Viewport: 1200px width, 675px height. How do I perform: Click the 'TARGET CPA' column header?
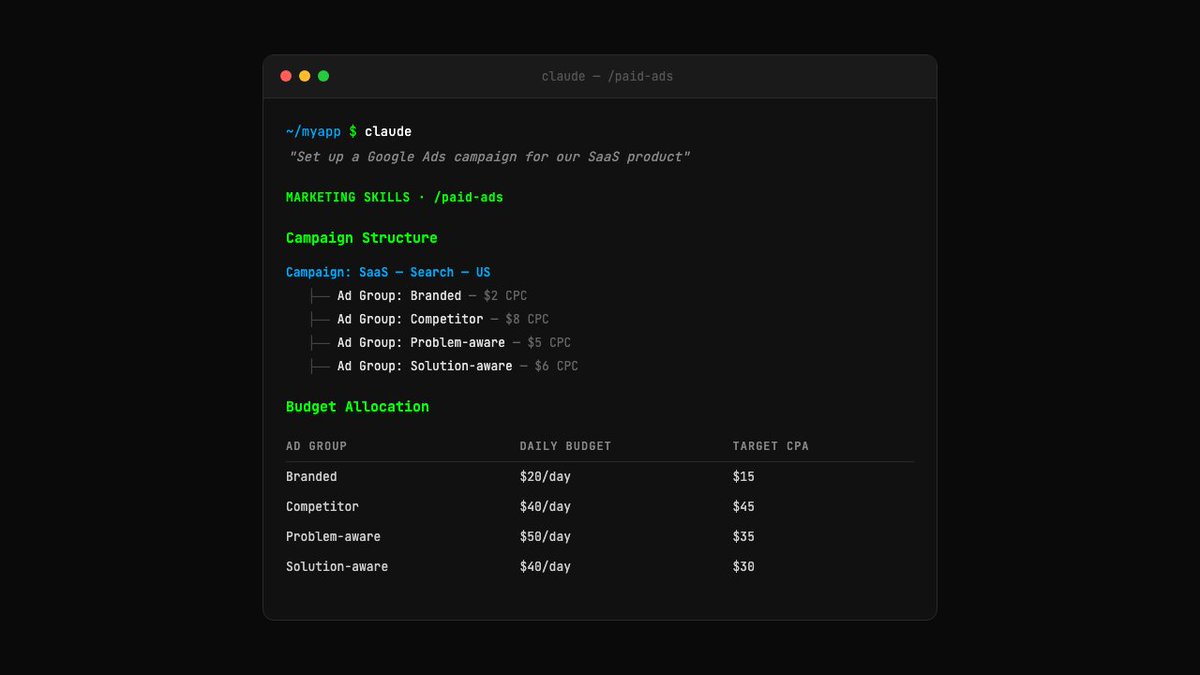tap(771, 446)
